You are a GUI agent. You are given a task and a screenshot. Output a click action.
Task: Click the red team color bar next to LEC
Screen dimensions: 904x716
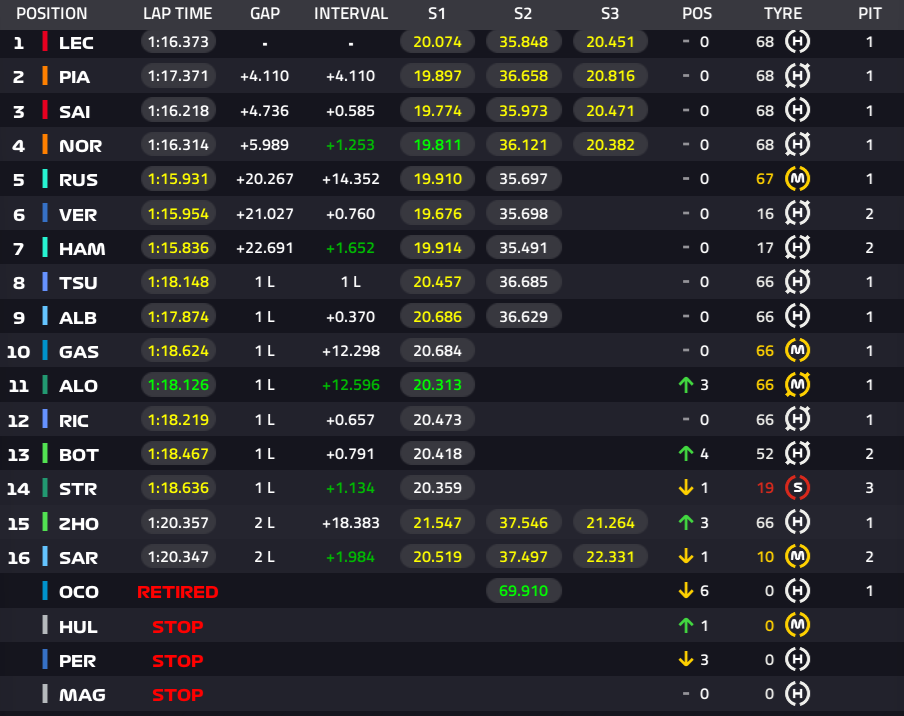click(45, 42)
